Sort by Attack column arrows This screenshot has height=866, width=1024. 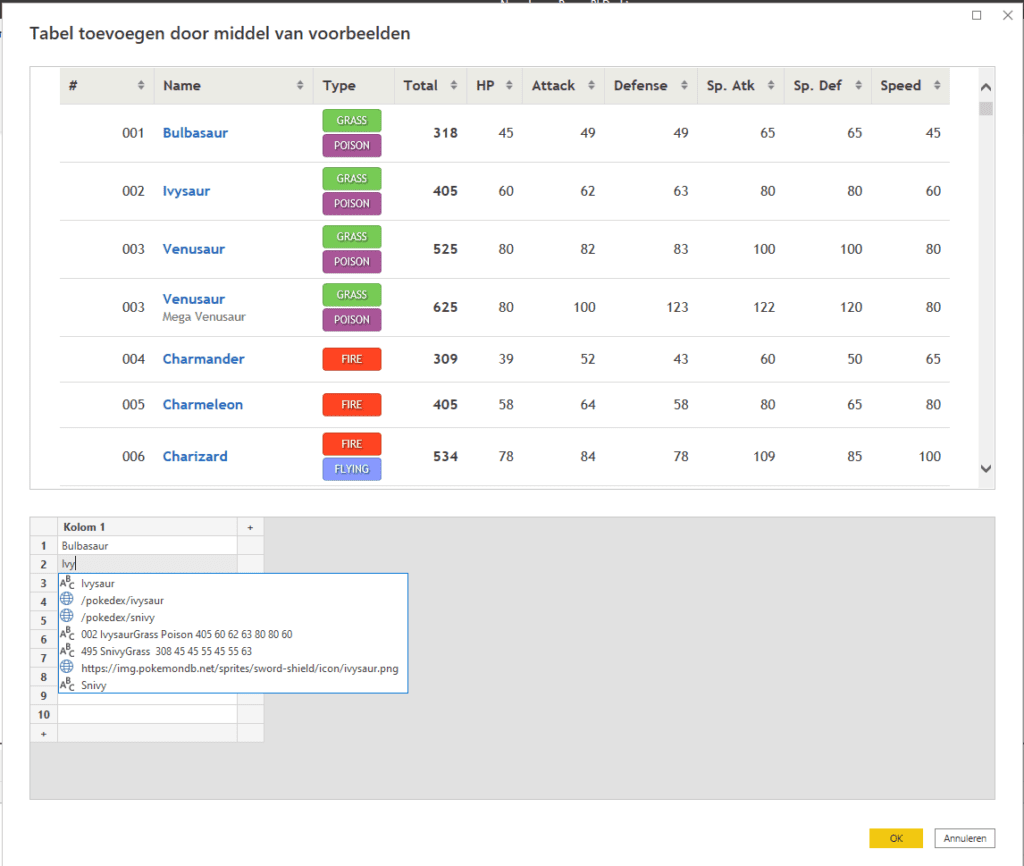[591, 86]
